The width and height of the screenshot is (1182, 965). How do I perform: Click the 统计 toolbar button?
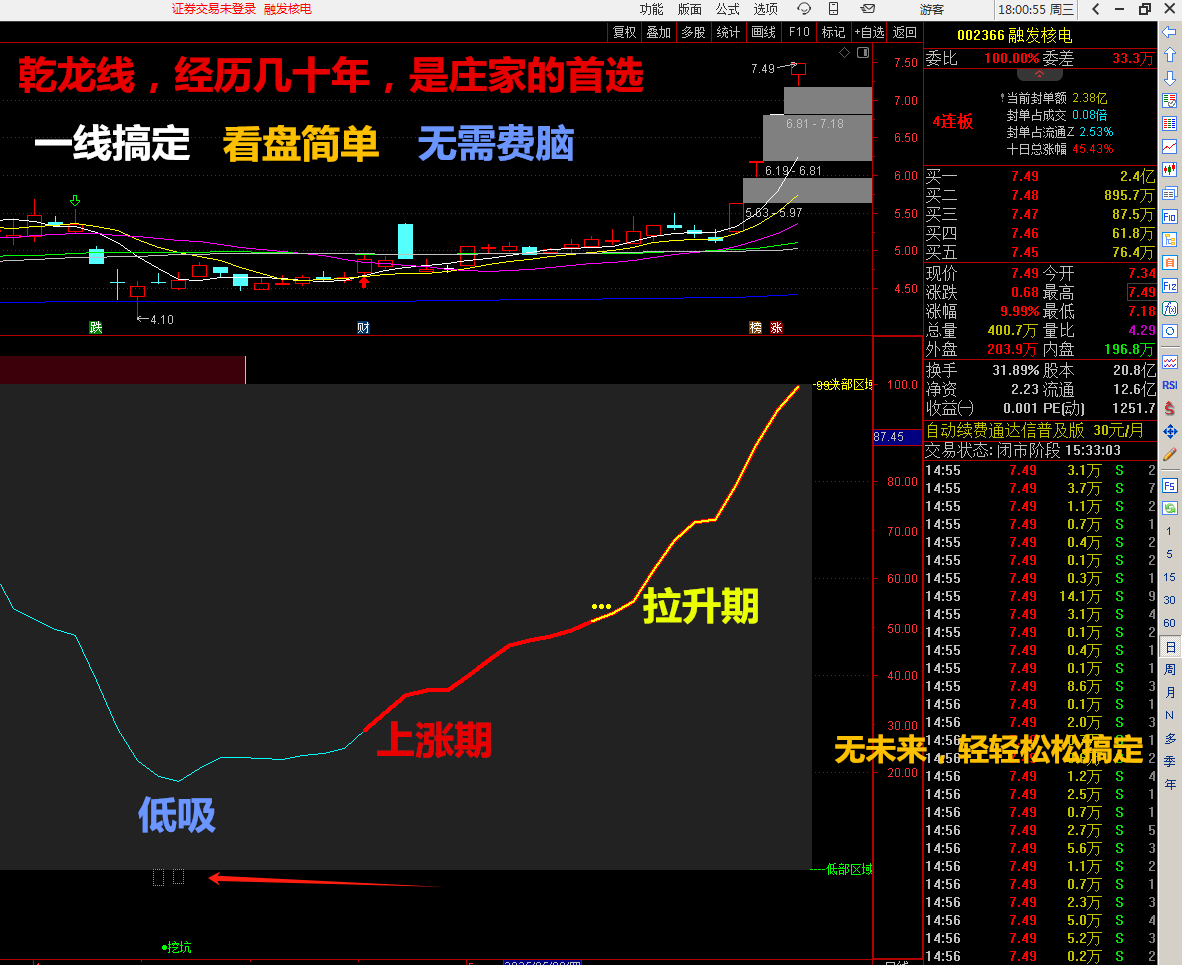coord(728,32)
